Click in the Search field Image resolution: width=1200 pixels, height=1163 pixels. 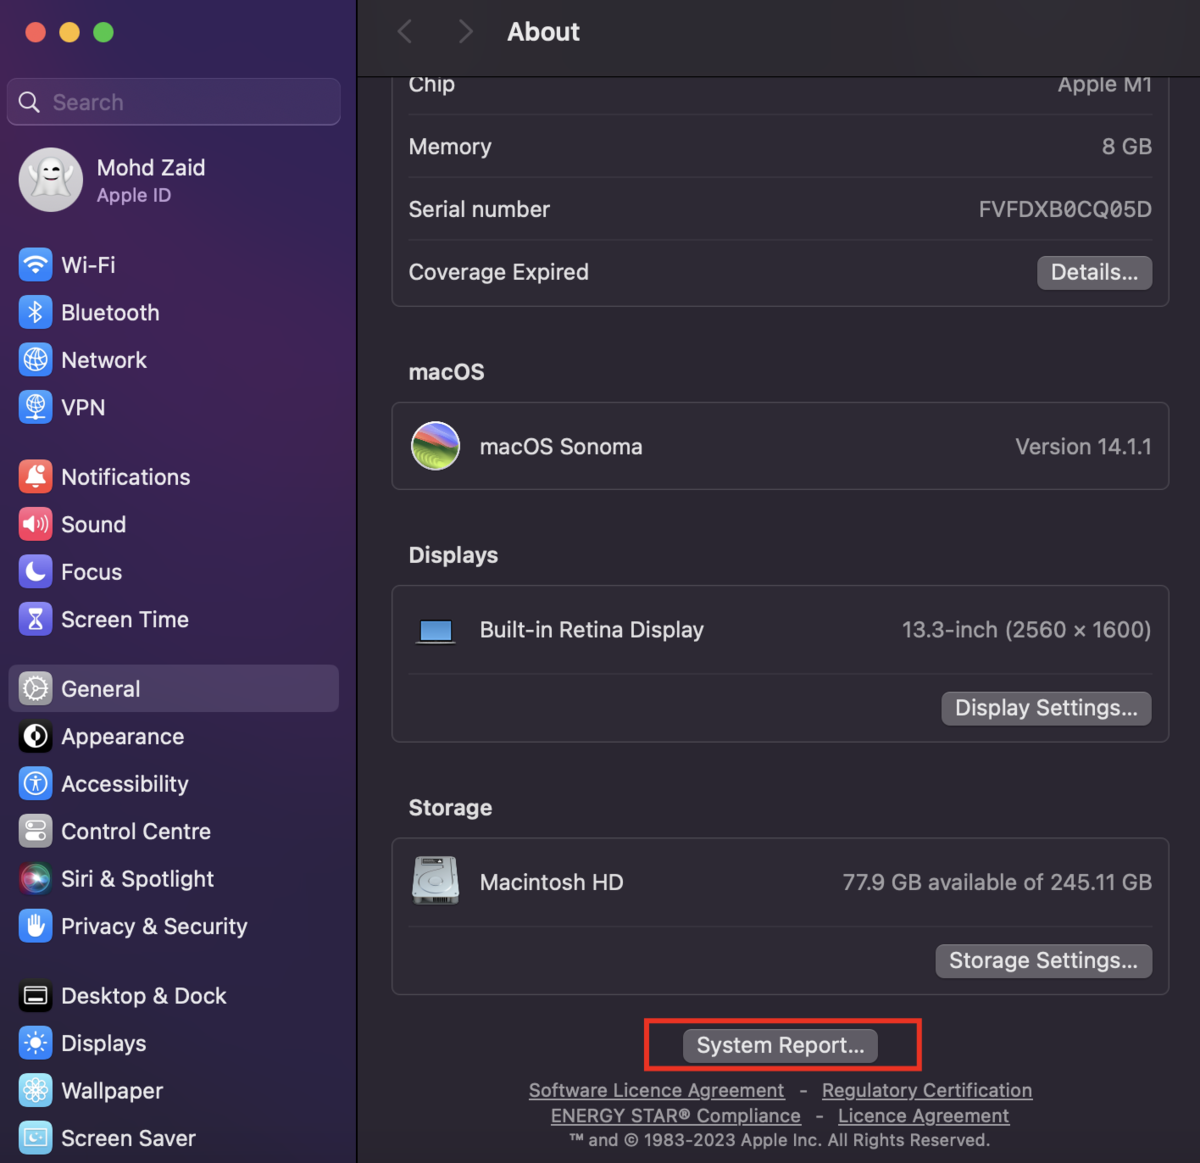[174, 102]
